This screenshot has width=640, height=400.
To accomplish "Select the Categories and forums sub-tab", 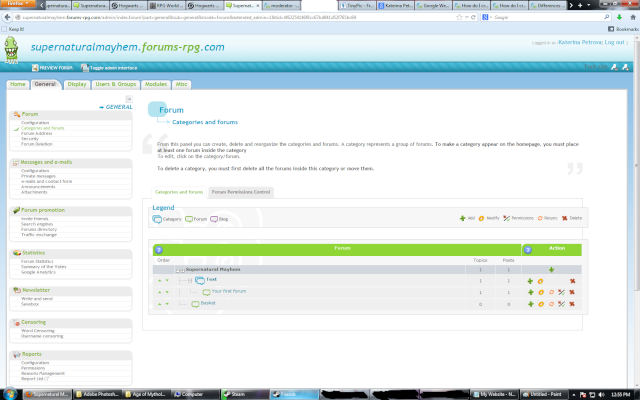I will pyautogui.click(x=179, y=192).
